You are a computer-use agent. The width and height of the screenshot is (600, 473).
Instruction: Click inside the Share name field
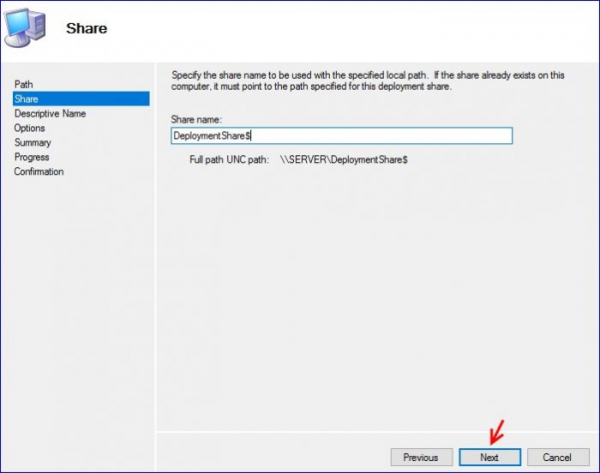tap(341, 135)
